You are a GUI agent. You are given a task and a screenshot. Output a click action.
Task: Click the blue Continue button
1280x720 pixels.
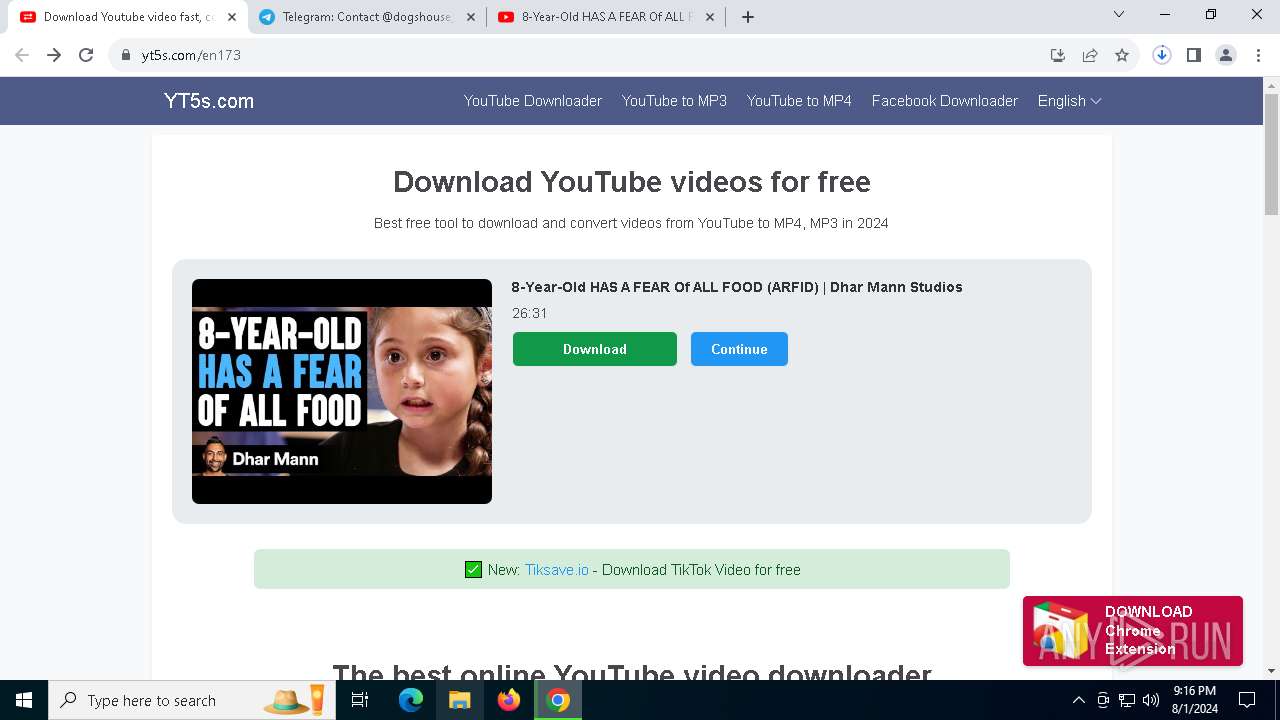(x=739, y=349)
